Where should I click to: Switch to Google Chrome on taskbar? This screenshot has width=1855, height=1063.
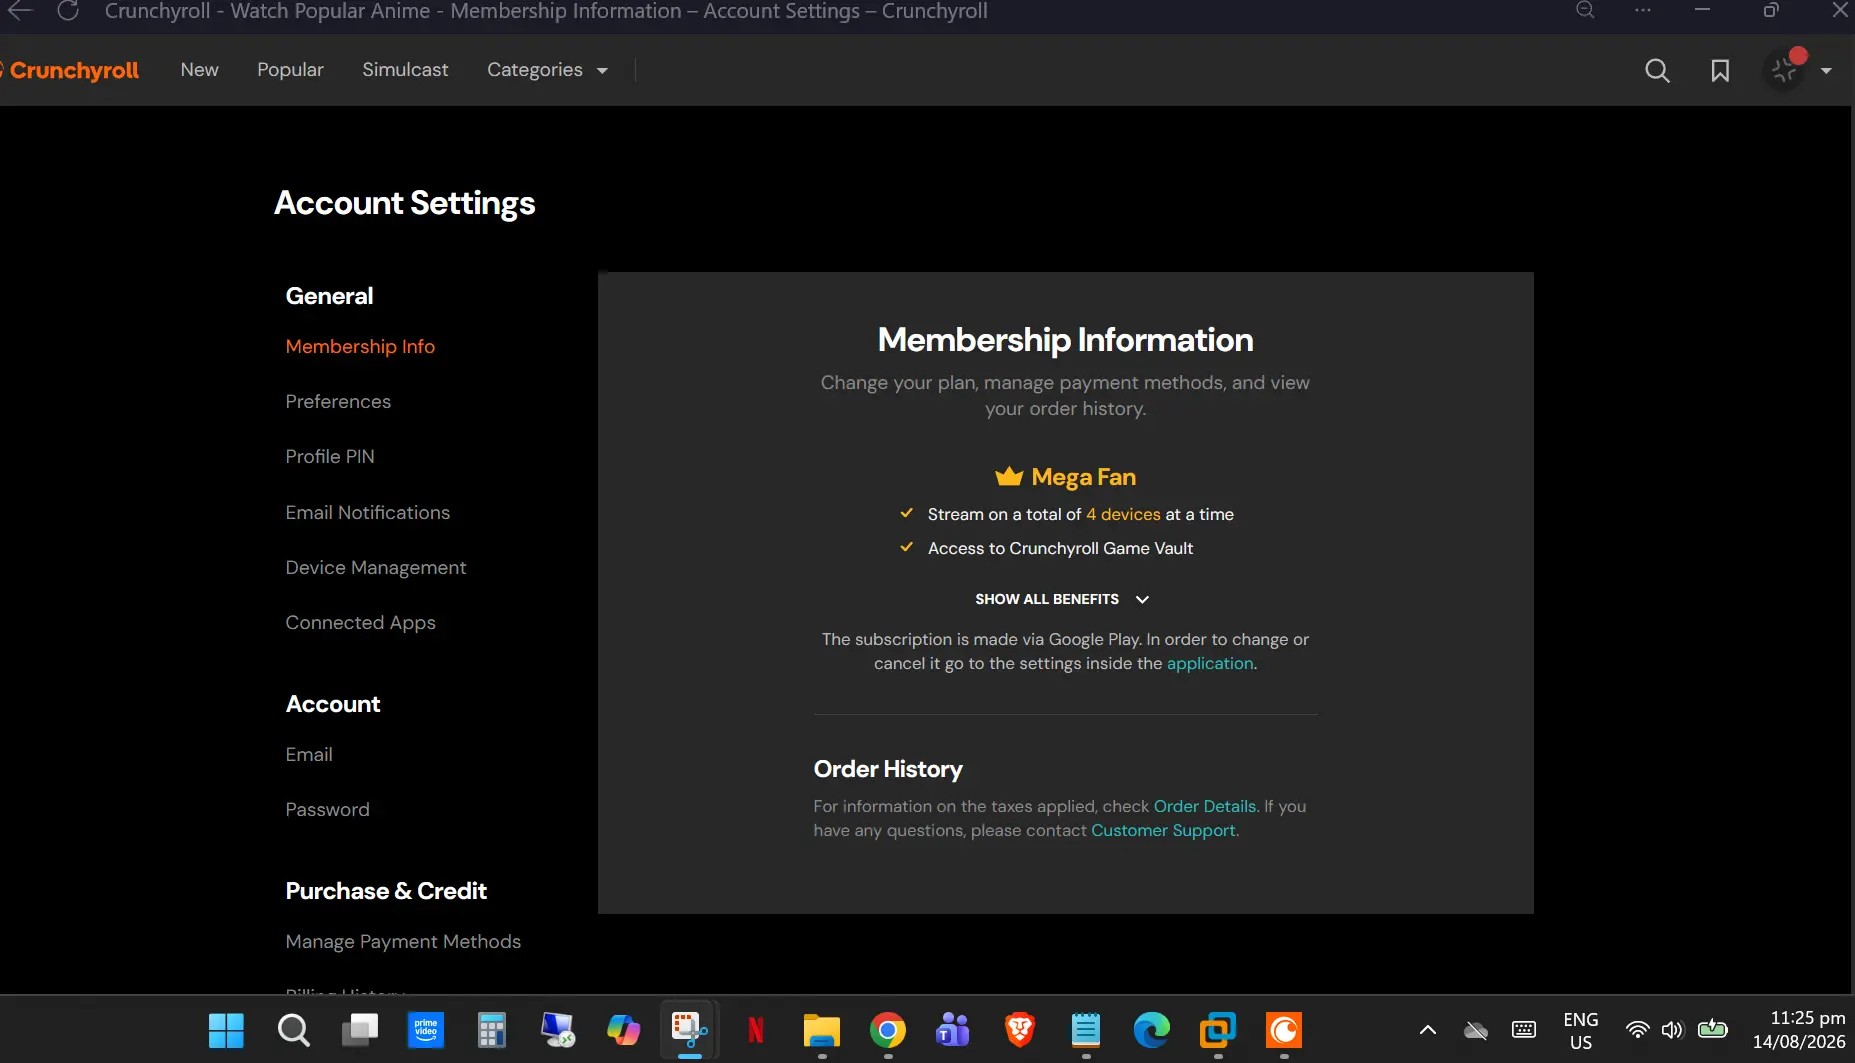[887, 1030]
